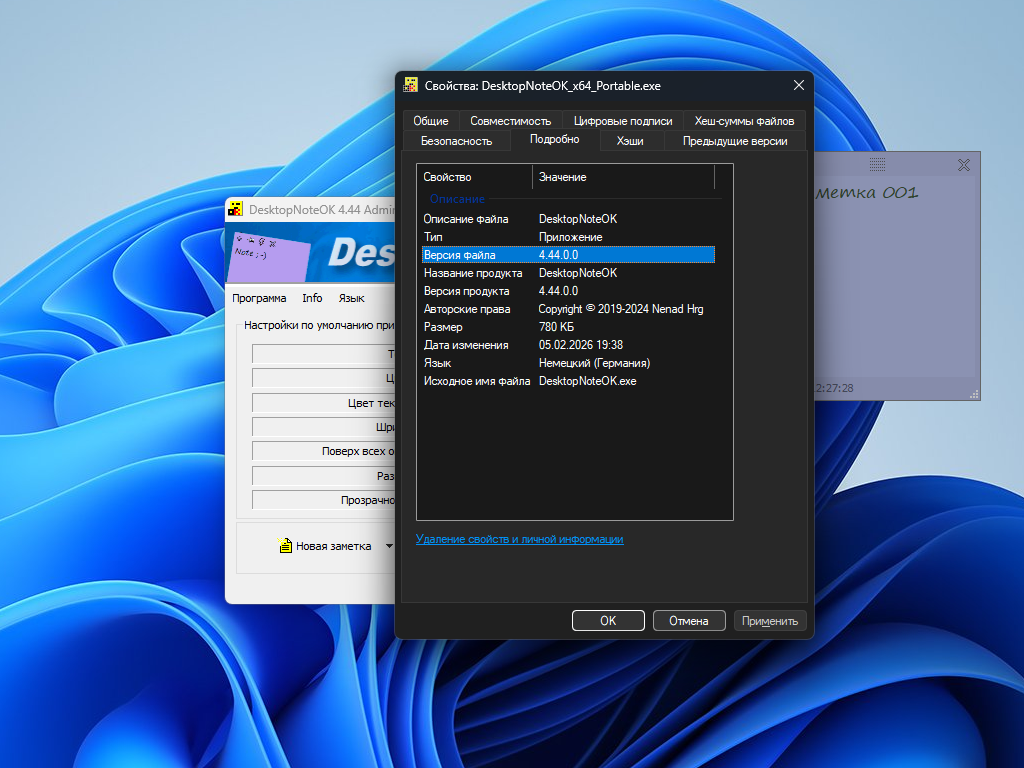Click the OK button
This screenshot has height=768, width=1024.
pos(608,620)
